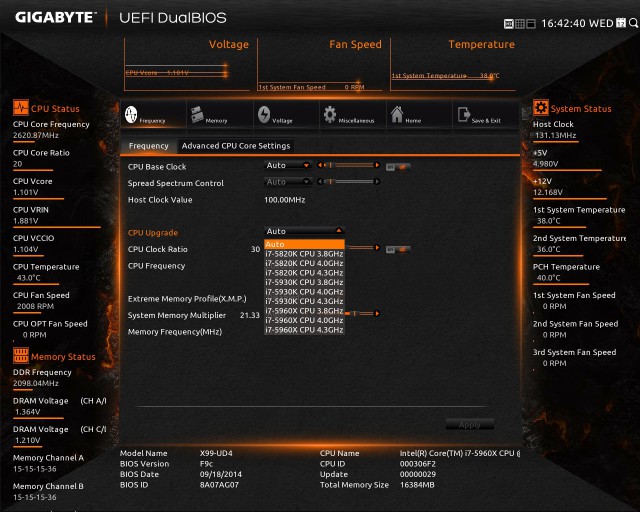Choose i7-5930K CPU 4.3GHz option
The height and width of the screenshot is (512, 640).
point(304,301)
